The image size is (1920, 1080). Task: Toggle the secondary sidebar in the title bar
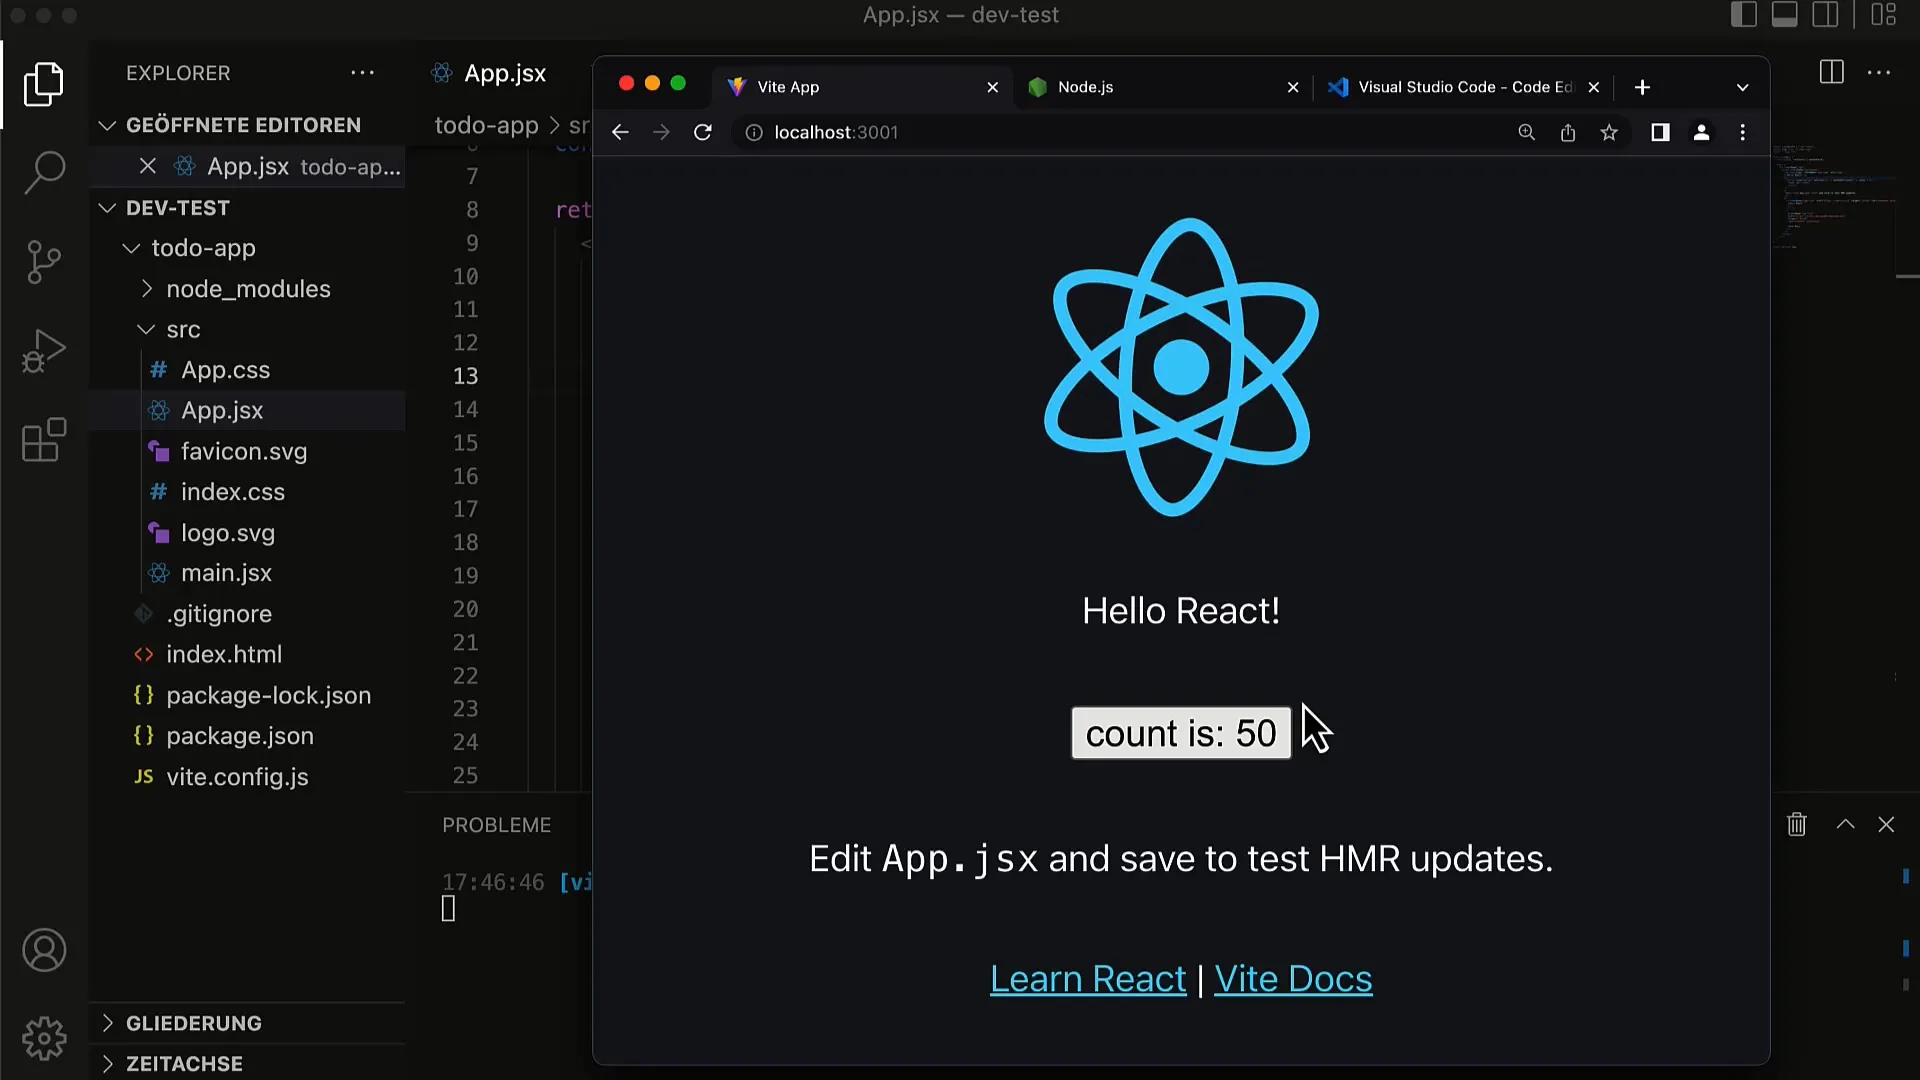pos(1826,15)
